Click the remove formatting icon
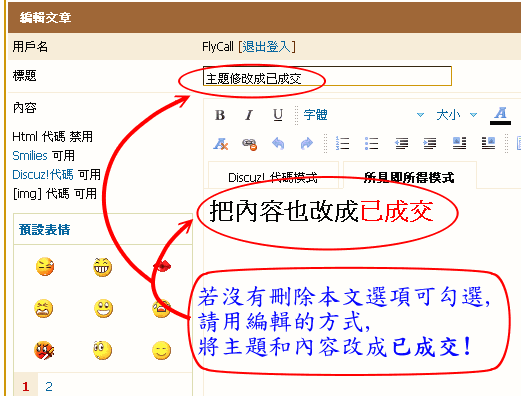521x396 pixels. [220, 144]
